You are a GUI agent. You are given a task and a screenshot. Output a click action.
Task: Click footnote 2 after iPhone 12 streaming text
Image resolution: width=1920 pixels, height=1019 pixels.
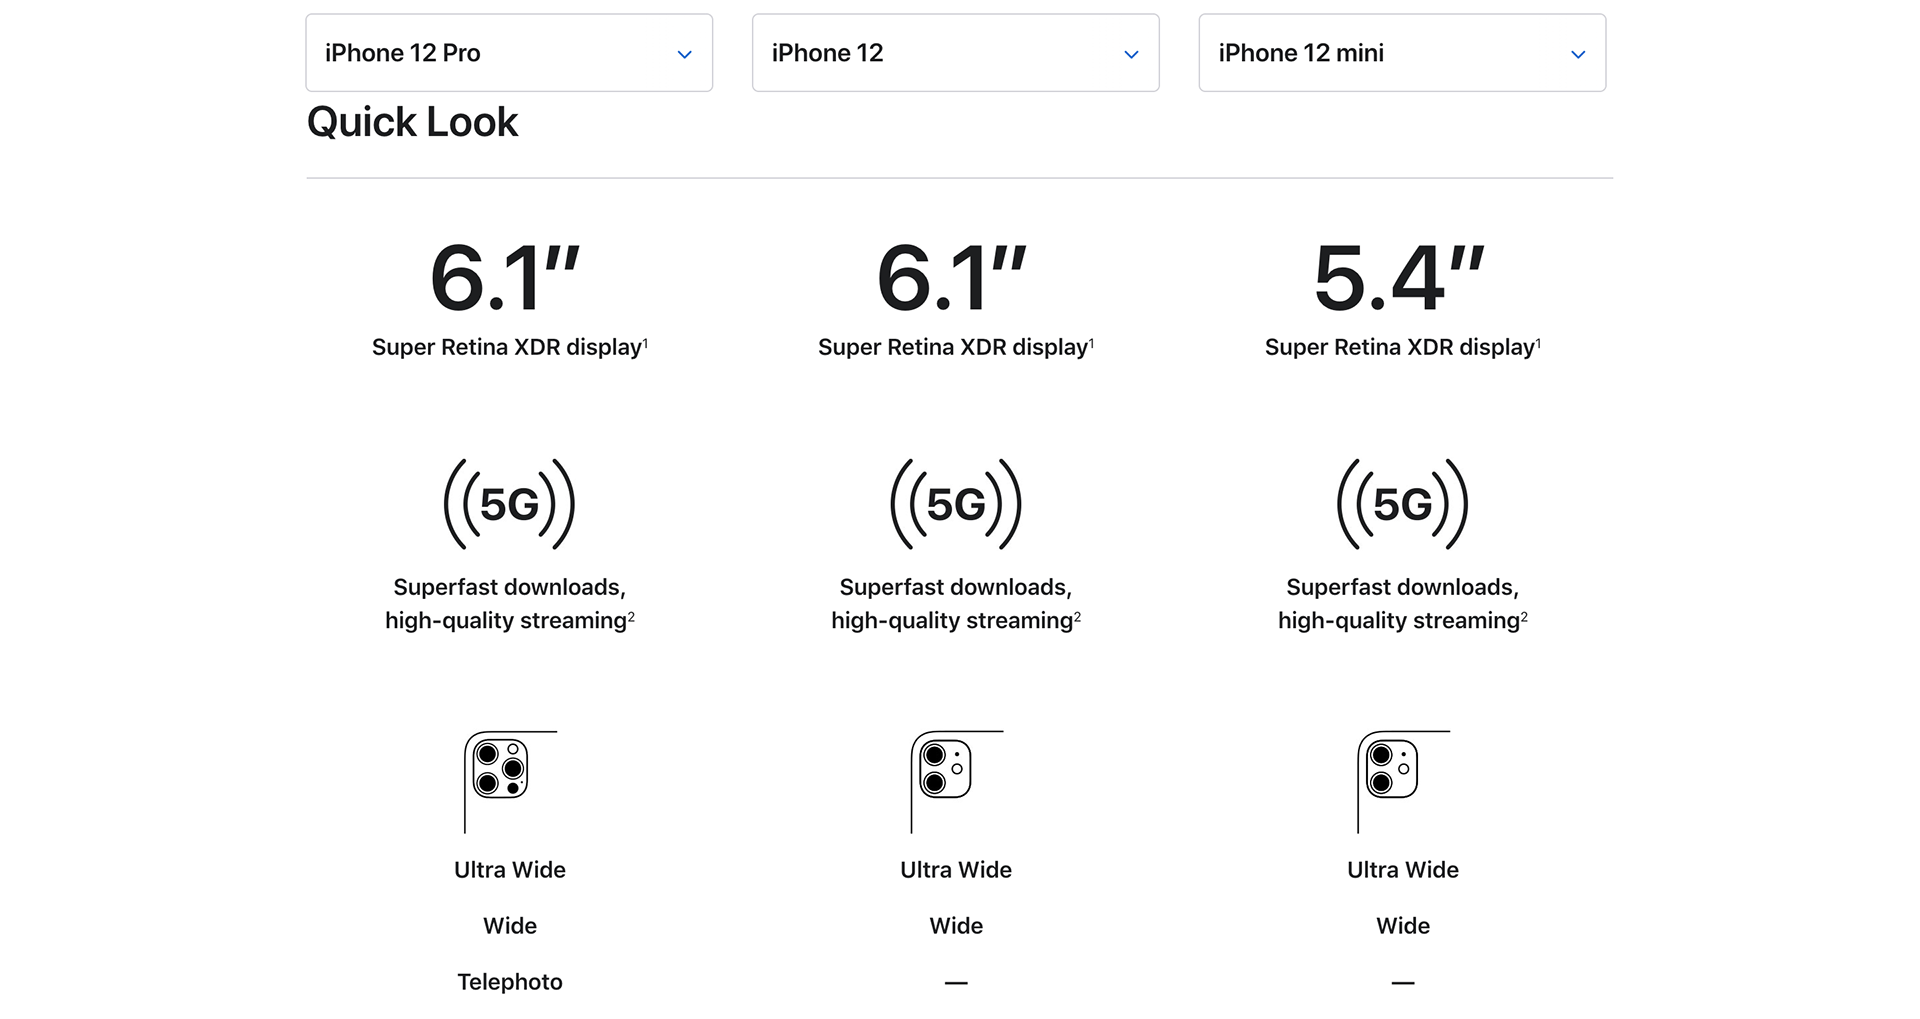[x=1077, y=617]
